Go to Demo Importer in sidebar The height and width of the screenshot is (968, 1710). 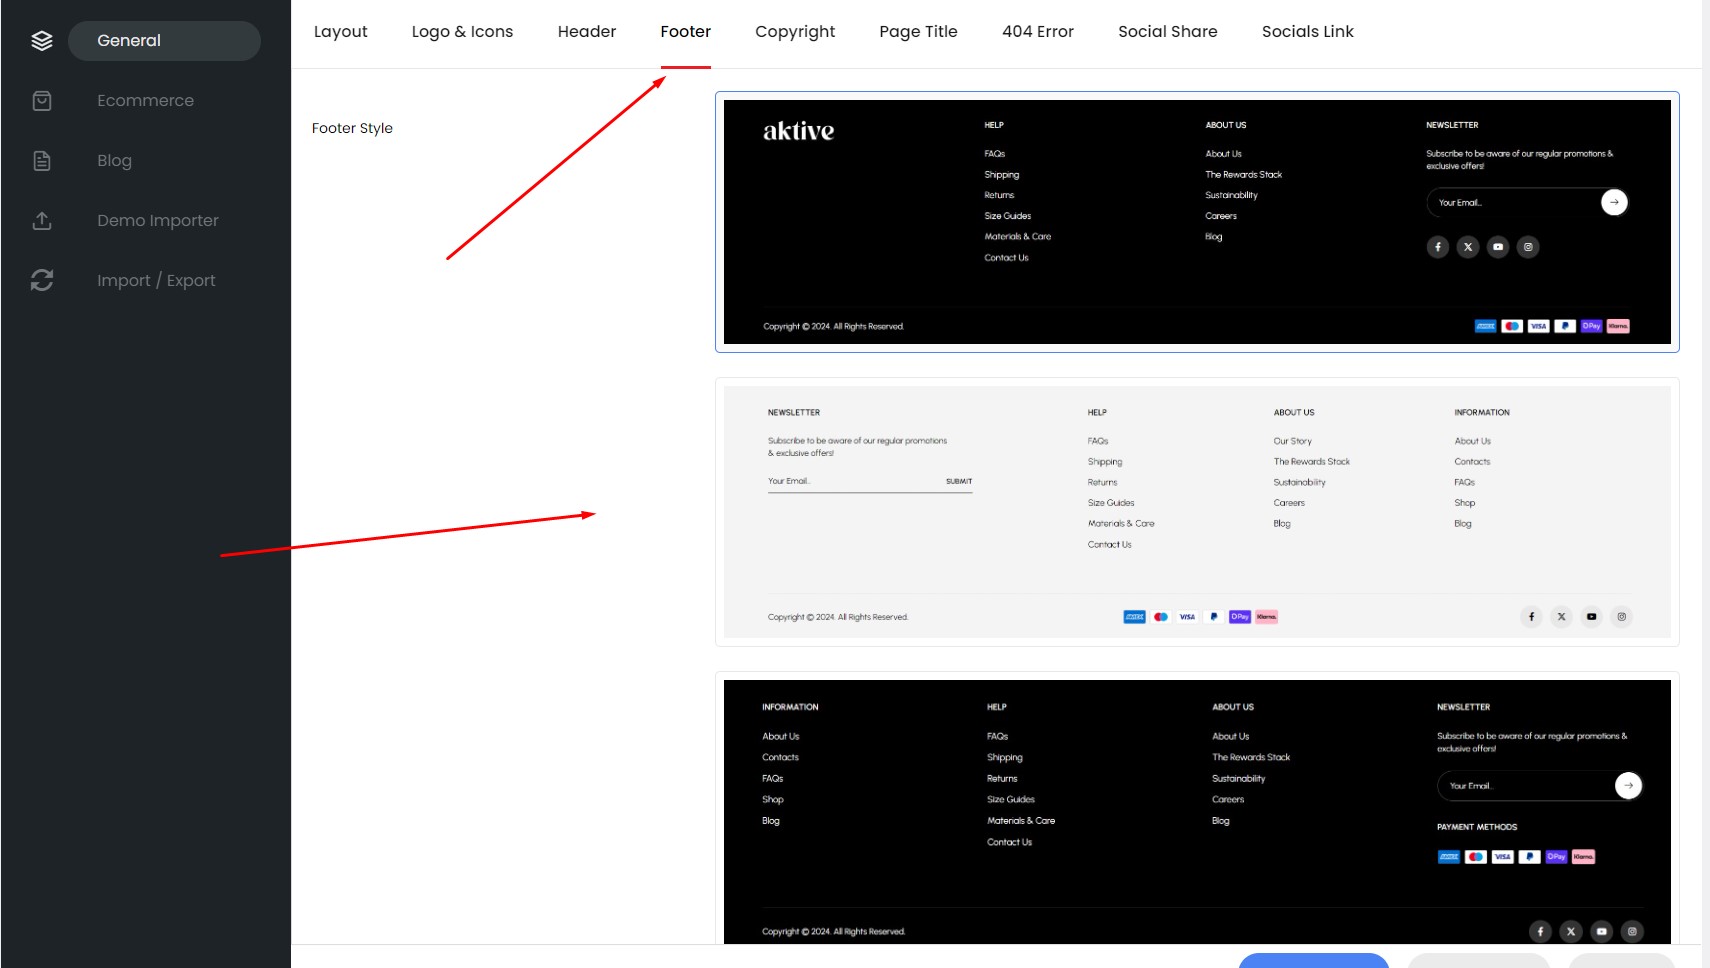coord(157,221)
